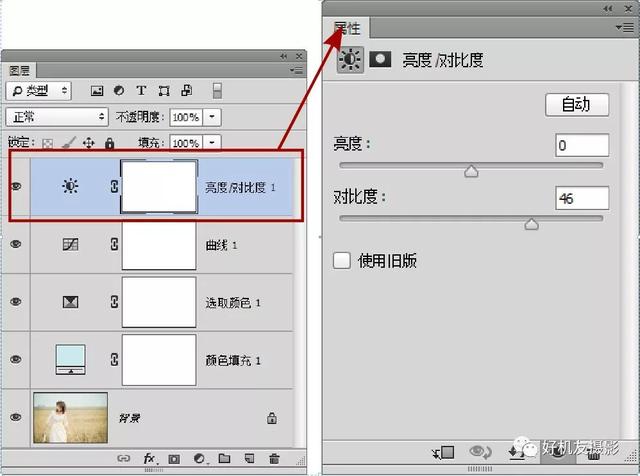The height and width of the screenshot is (476, 640).
Task: Add a layer mask from bottom bar
Action: click(x=174, y=458)
